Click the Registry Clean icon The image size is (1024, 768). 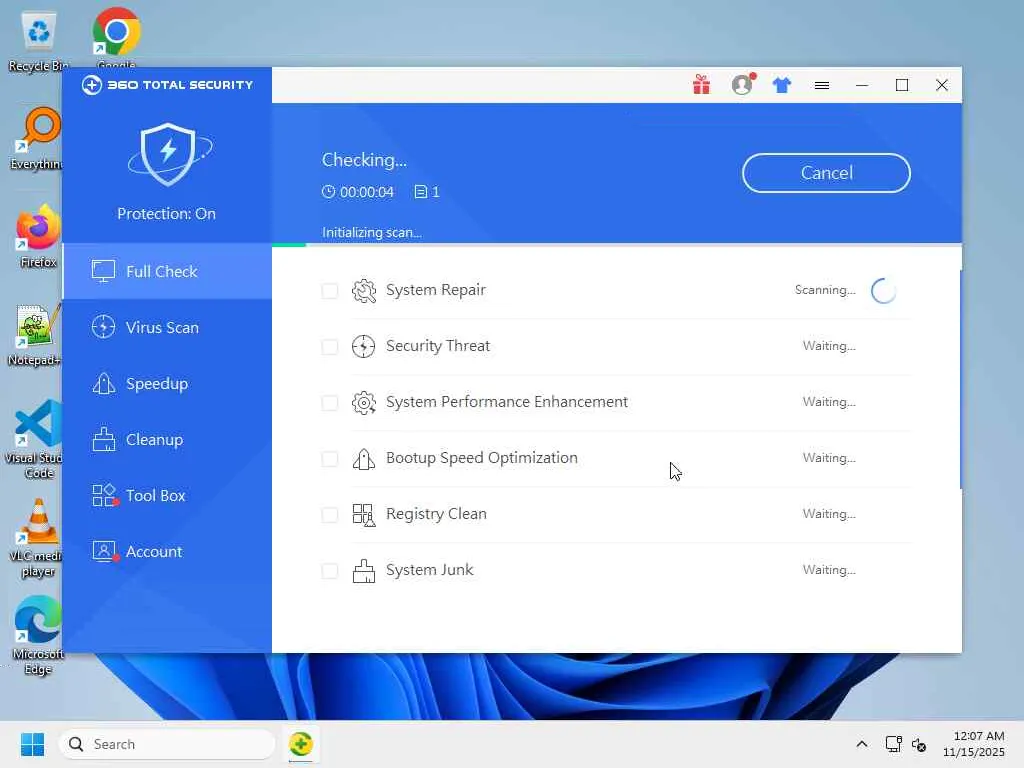(x=364, y=515)
